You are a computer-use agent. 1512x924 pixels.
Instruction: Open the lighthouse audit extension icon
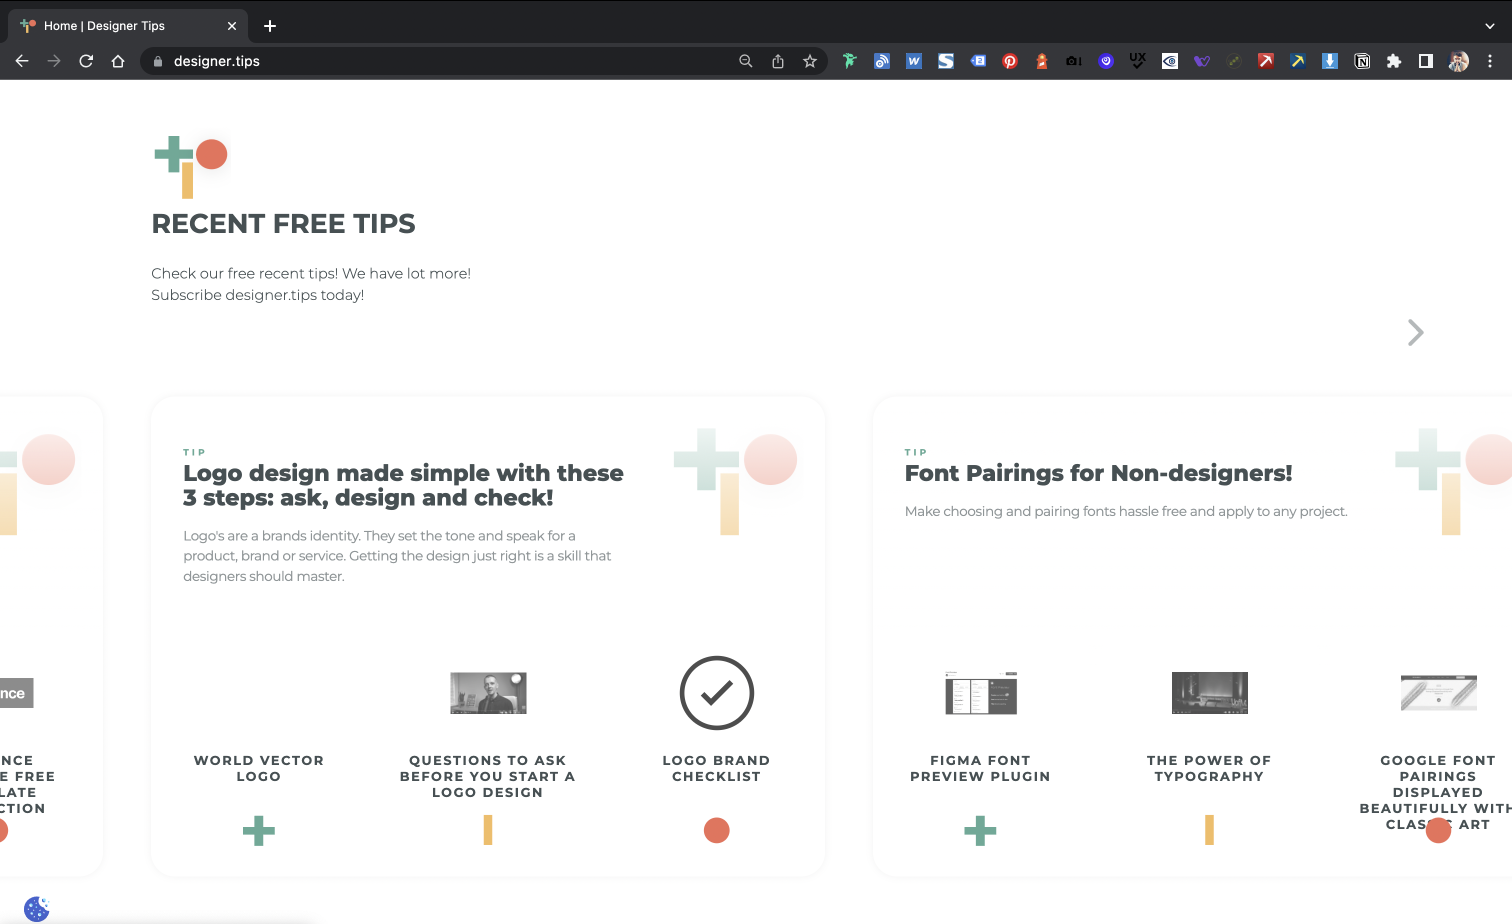1042,61
